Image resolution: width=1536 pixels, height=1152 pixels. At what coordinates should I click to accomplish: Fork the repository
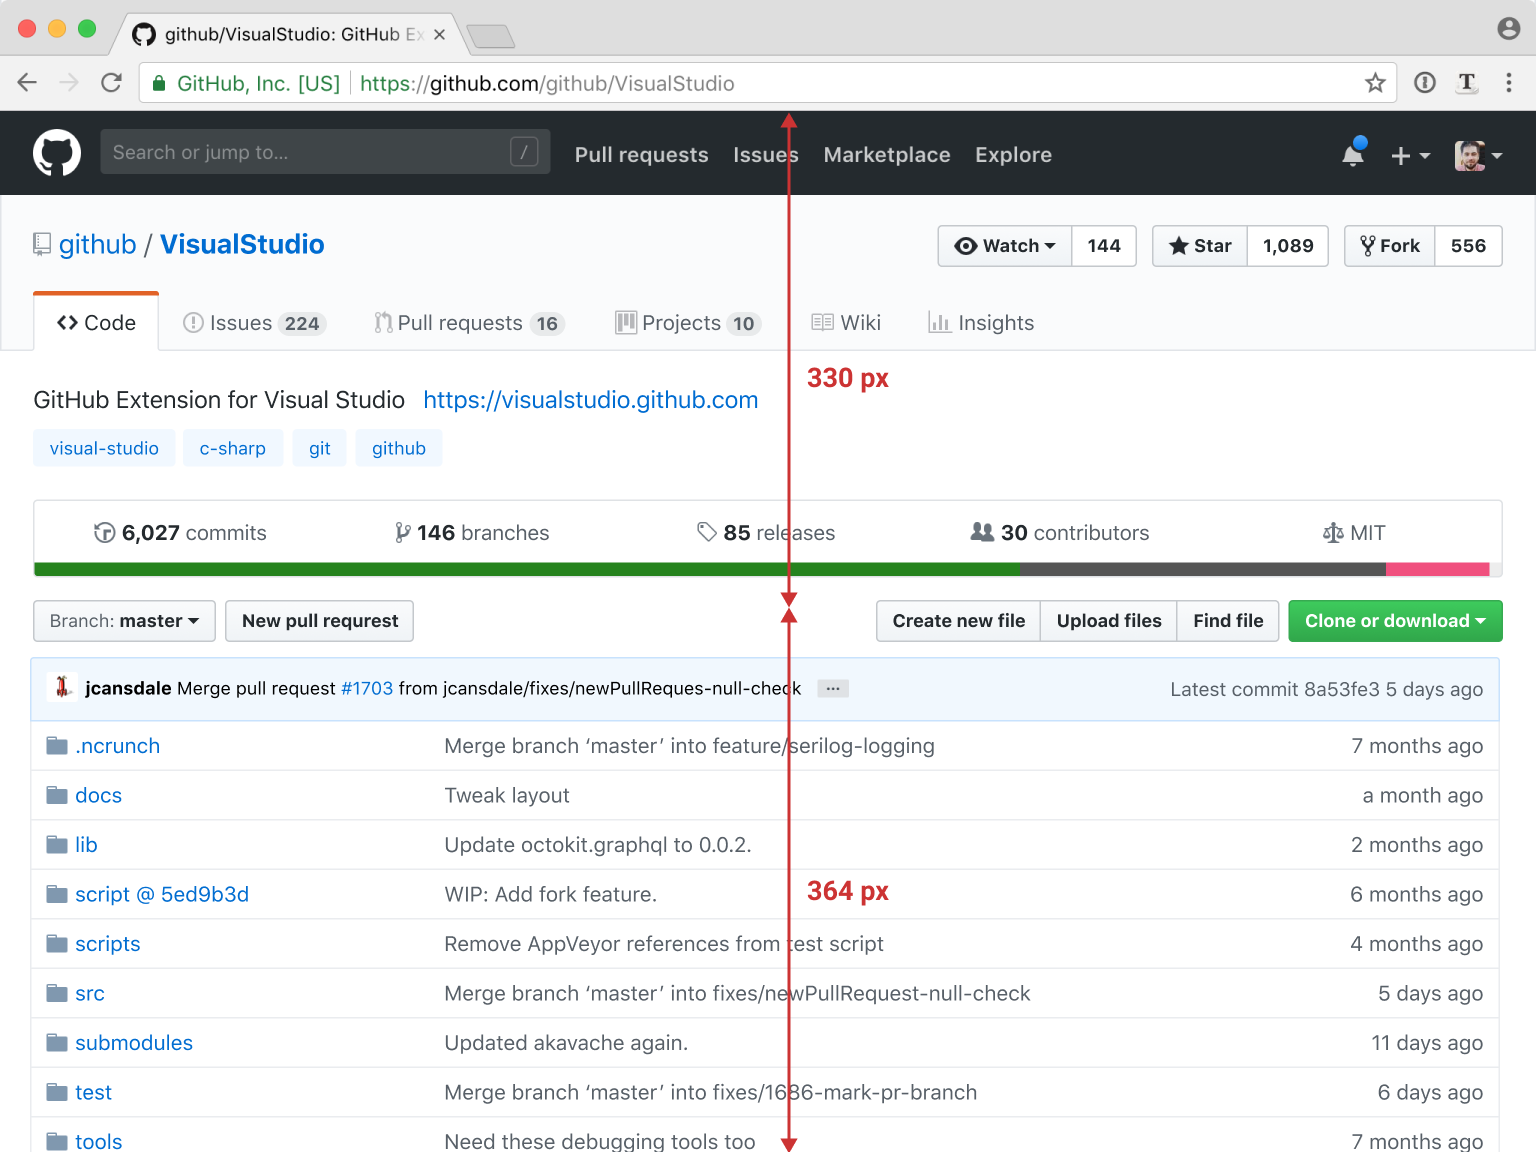[1390, 246]
